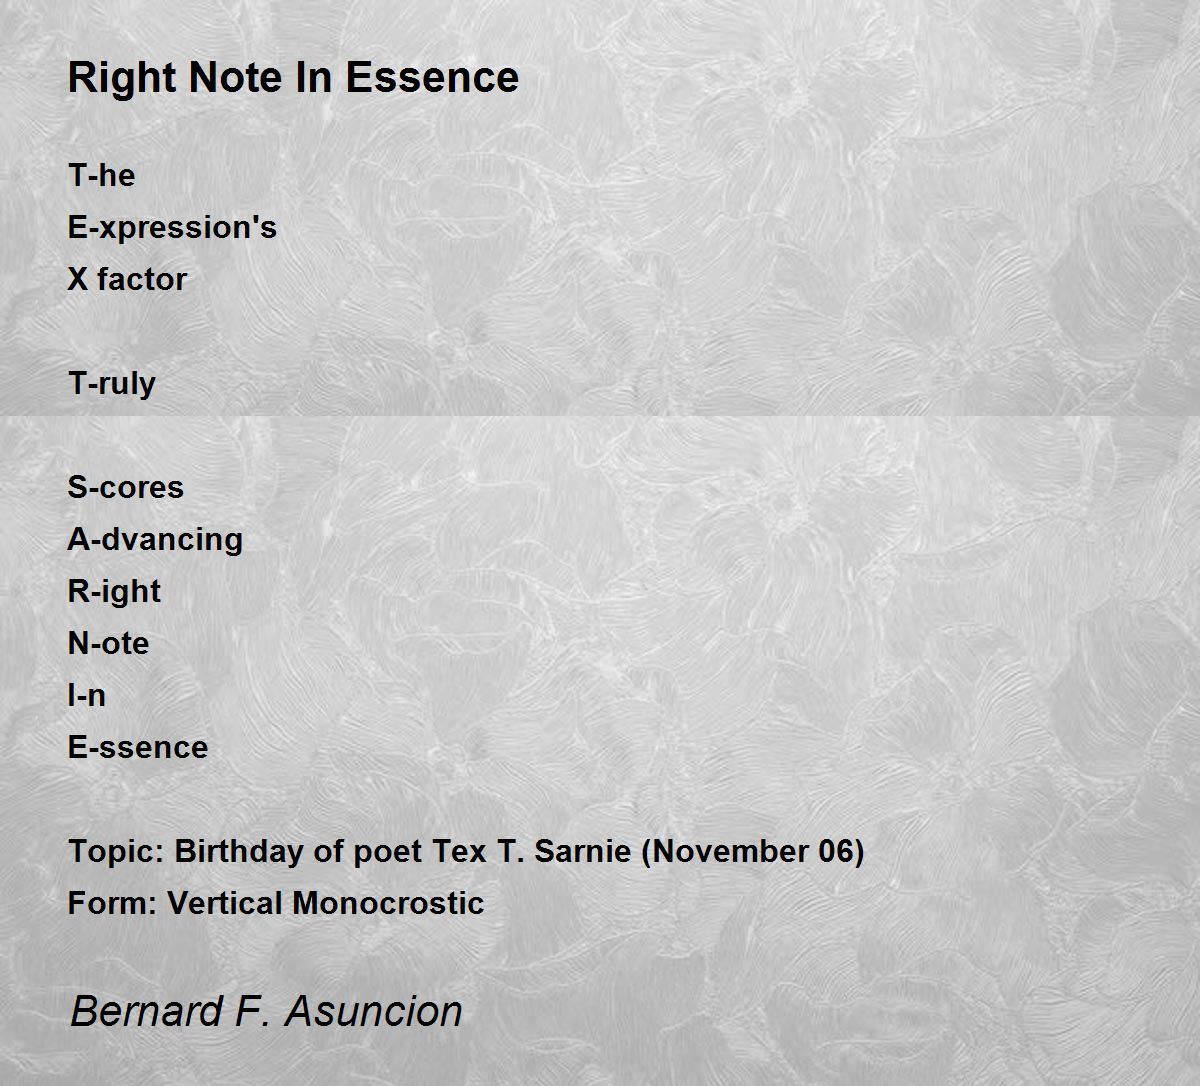The image size is (1200, 1086).
Task: Click the N-ote line
Action: point(108,643)
